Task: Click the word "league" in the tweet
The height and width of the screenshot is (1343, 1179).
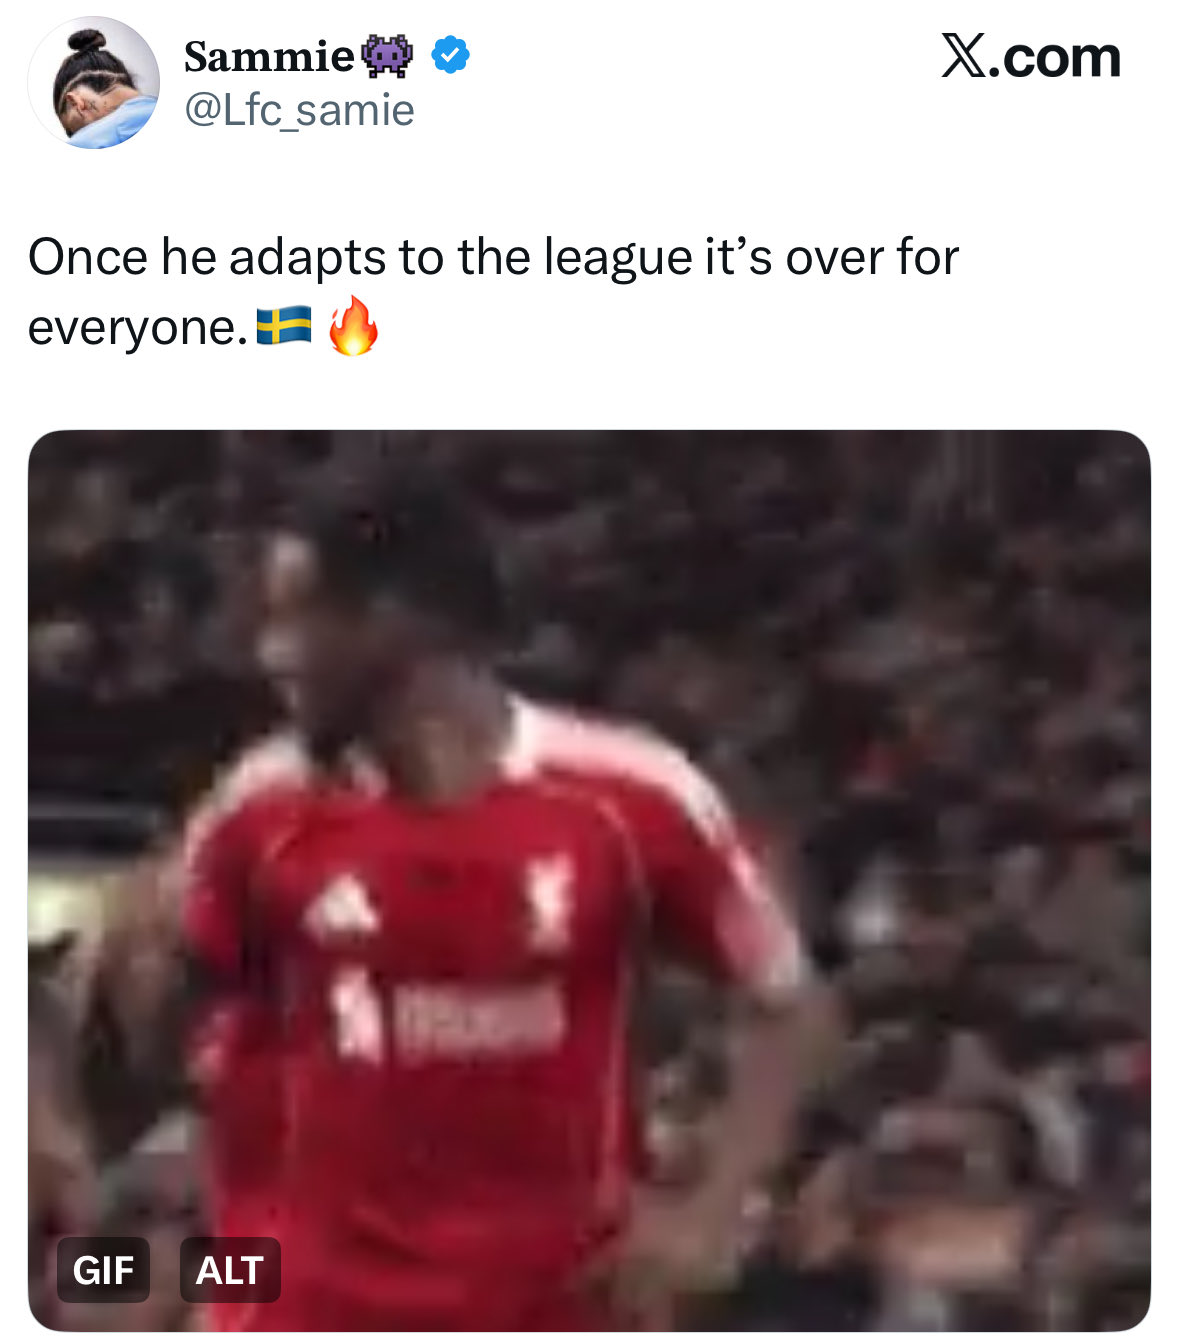Action: coord(617,258)
